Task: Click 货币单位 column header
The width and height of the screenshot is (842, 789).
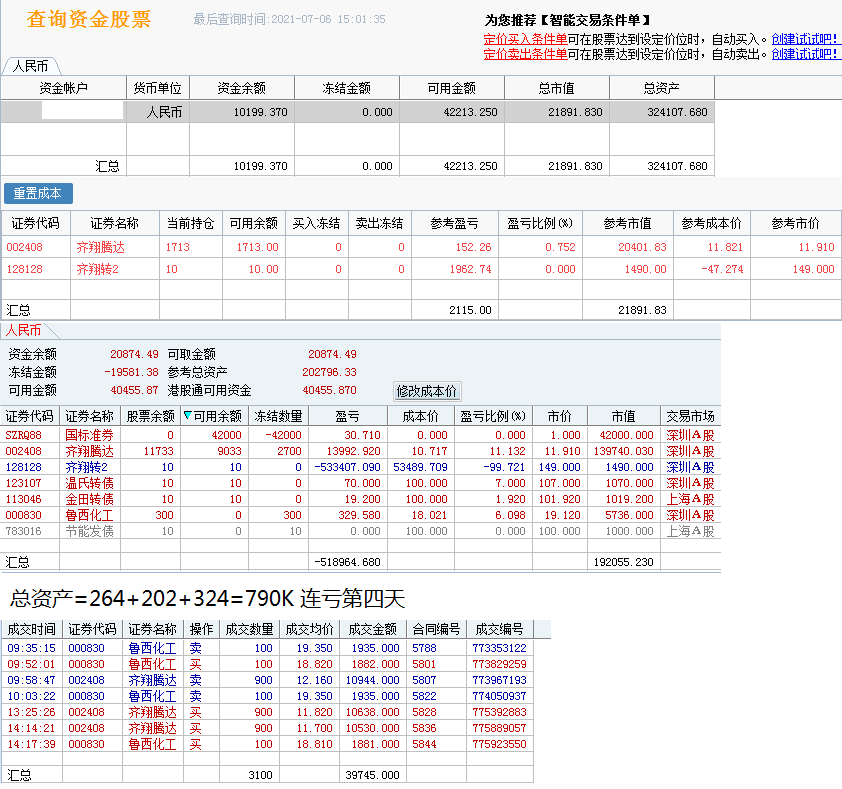Action: coord(158,88)
